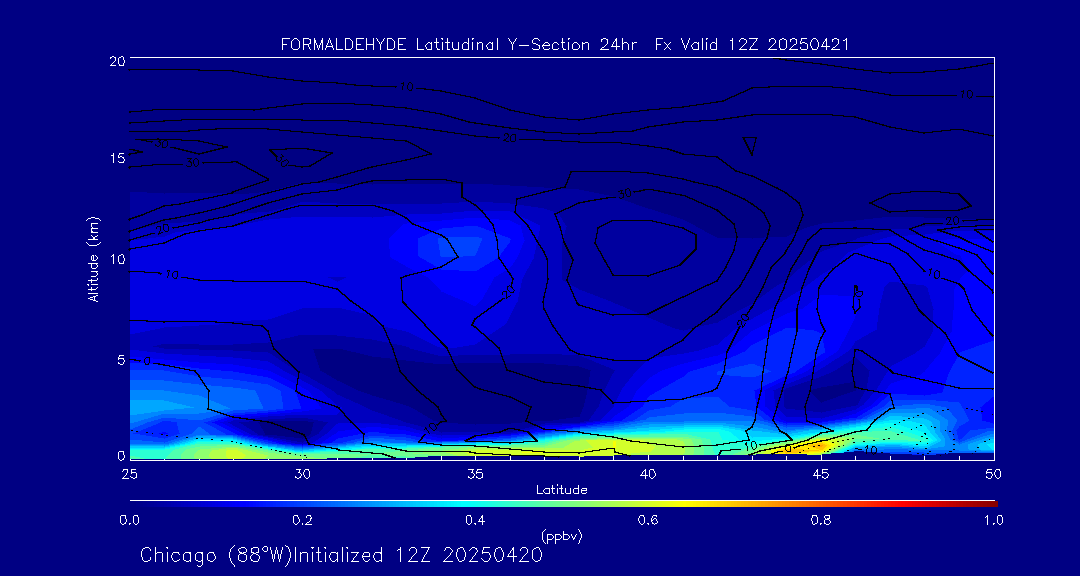Image resolution: width=1080 pixels, height=576 pixels.
Task: Click the altitude axis tick label 5
Action: click(121, 360)
